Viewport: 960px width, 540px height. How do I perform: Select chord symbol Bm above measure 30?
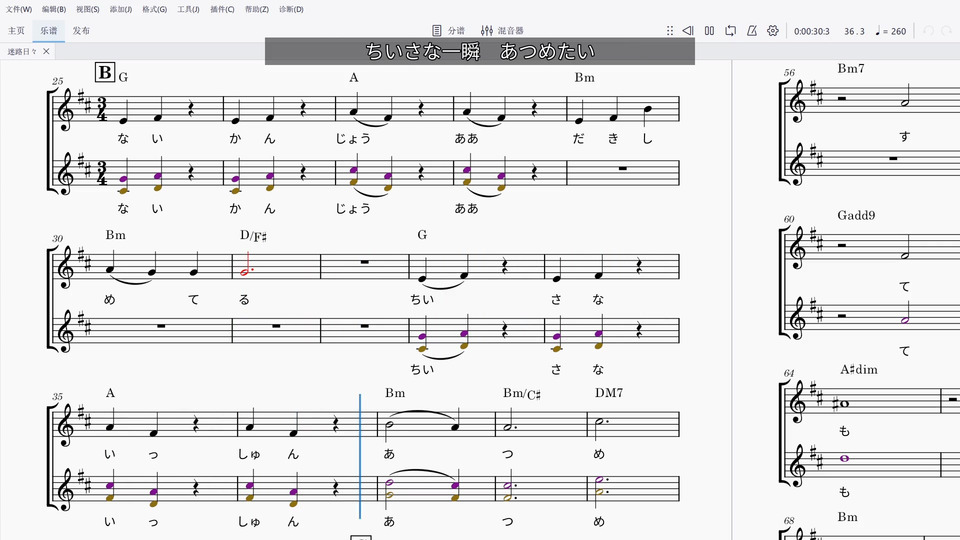[x=115, y=235]
